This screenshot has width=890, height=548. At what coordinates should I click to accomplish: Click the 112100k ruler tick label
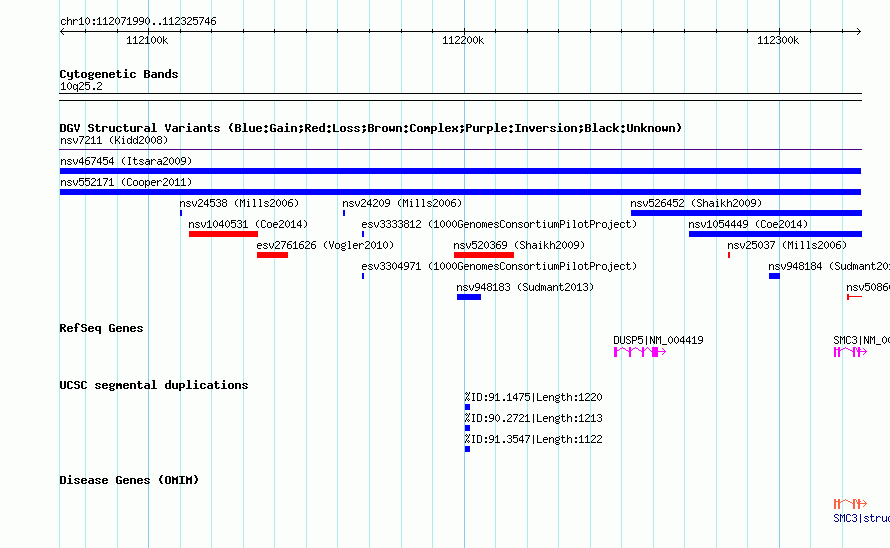(x=147, y=40)
